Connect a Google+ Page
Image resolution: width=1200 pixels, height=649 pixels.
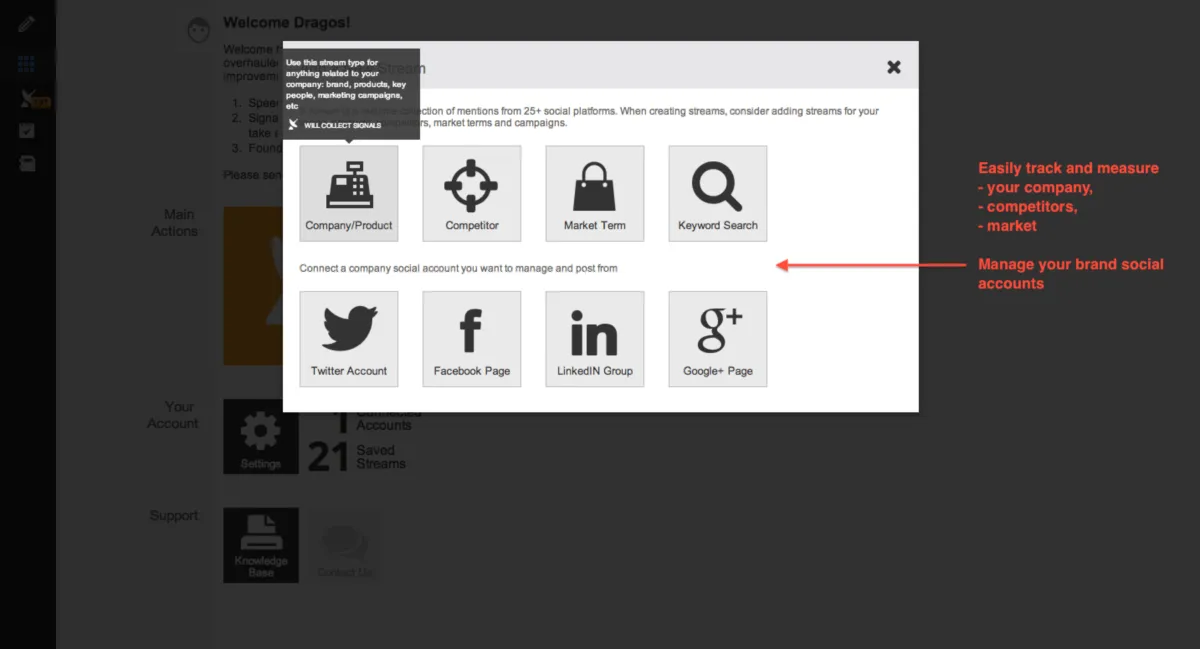[718, 339]
